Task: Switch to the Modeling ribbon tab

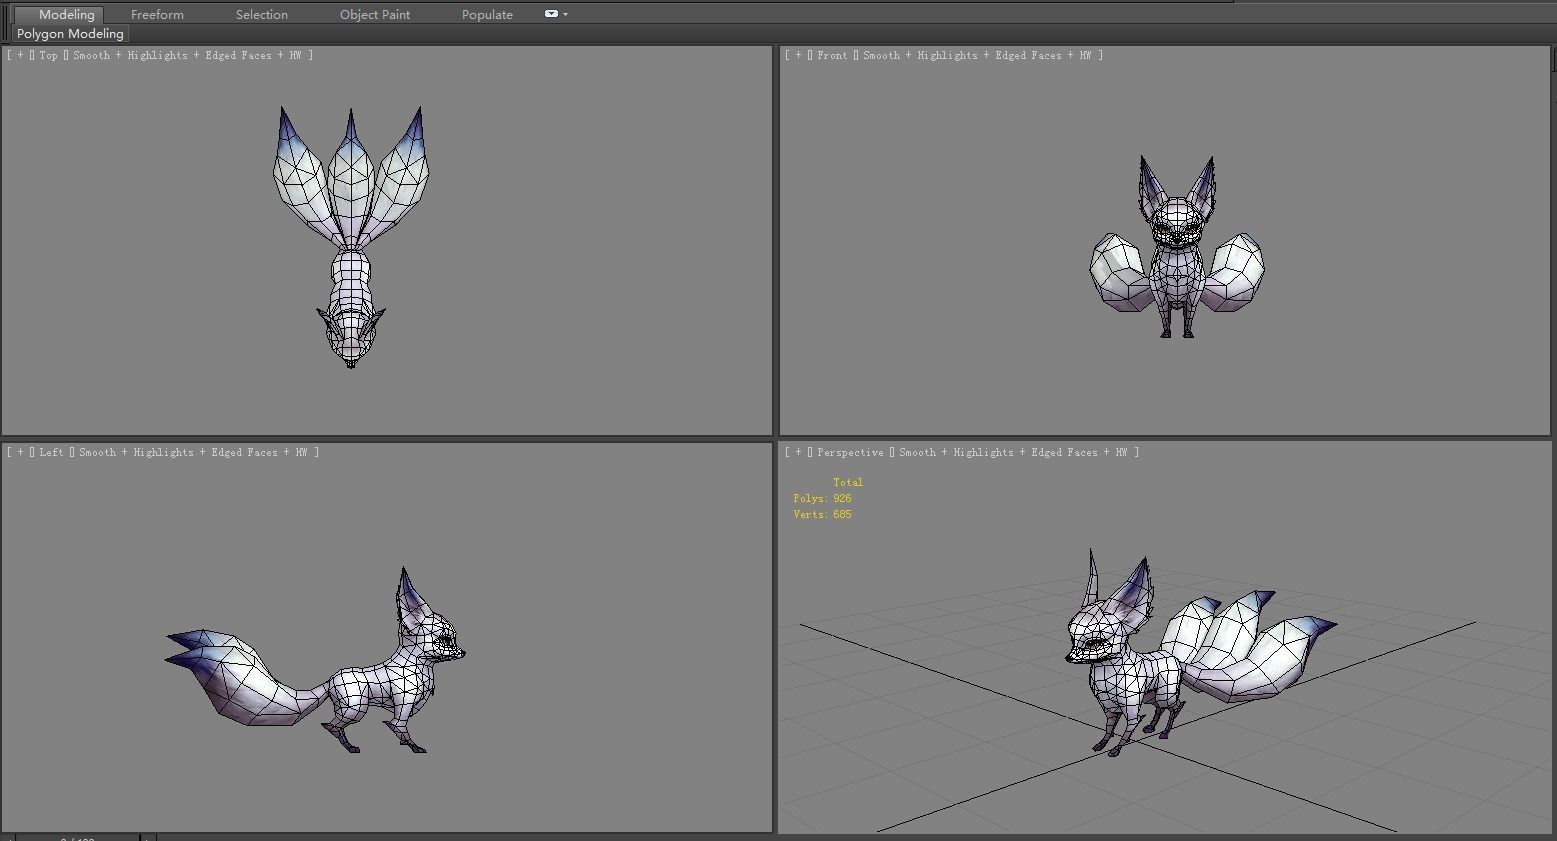Action: [x=66, y=14]
